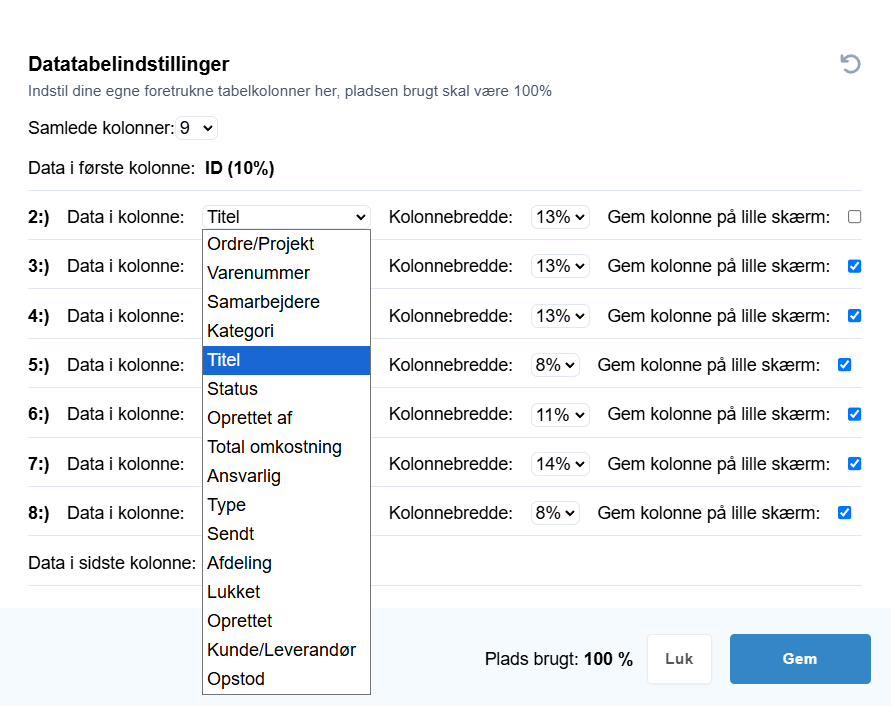
Task: Toggle hide on small screen for column 2
Action: [x=854, y=217]
